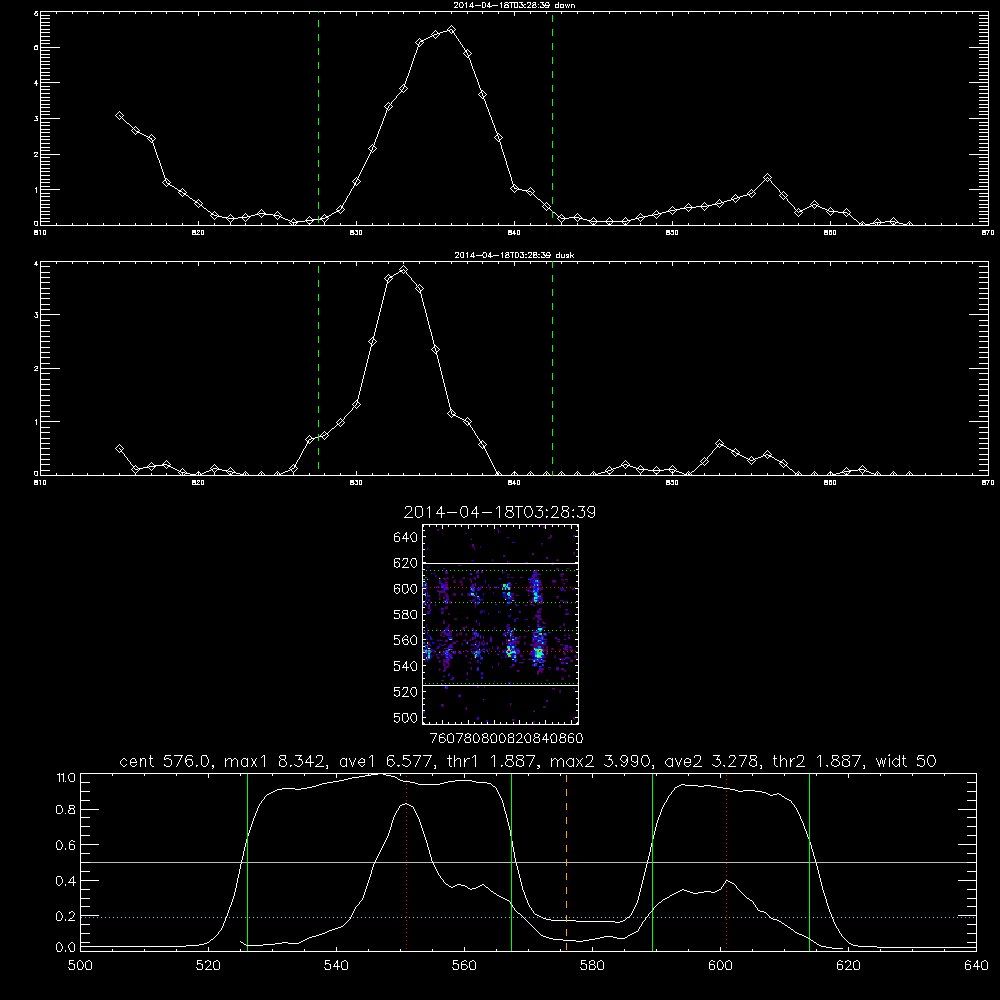Click the 850 x-axis label under the dawn plot

coord(672,233)
